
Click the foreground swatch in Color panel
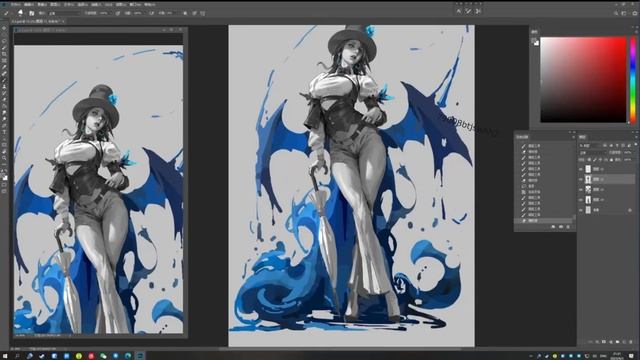pyautogui.click(x=534, y=41)
